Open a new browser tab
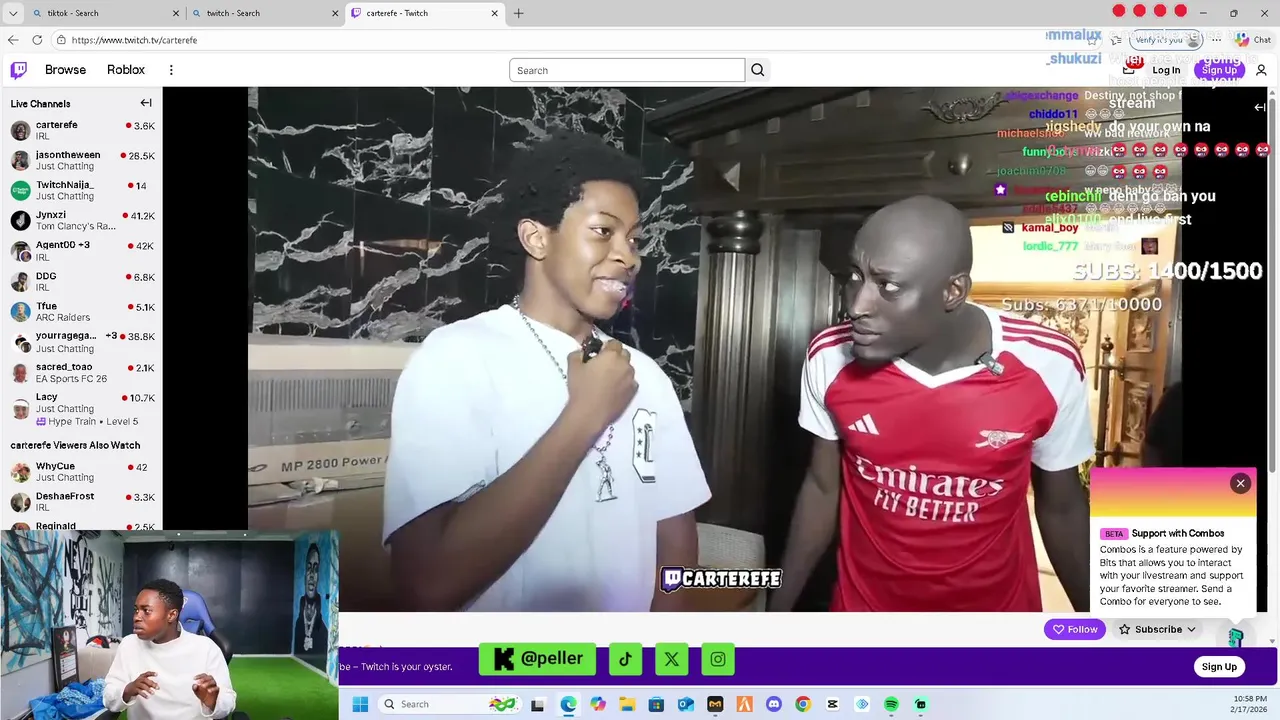This screenshot has width=1280, height=720. 518,13
